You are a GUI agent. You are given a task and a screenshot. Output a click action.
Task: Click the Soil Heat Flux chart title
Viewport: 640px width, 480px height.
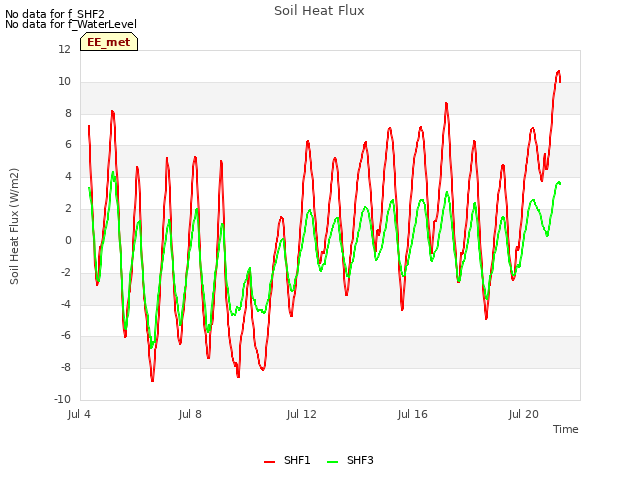(x=319, y=11)
